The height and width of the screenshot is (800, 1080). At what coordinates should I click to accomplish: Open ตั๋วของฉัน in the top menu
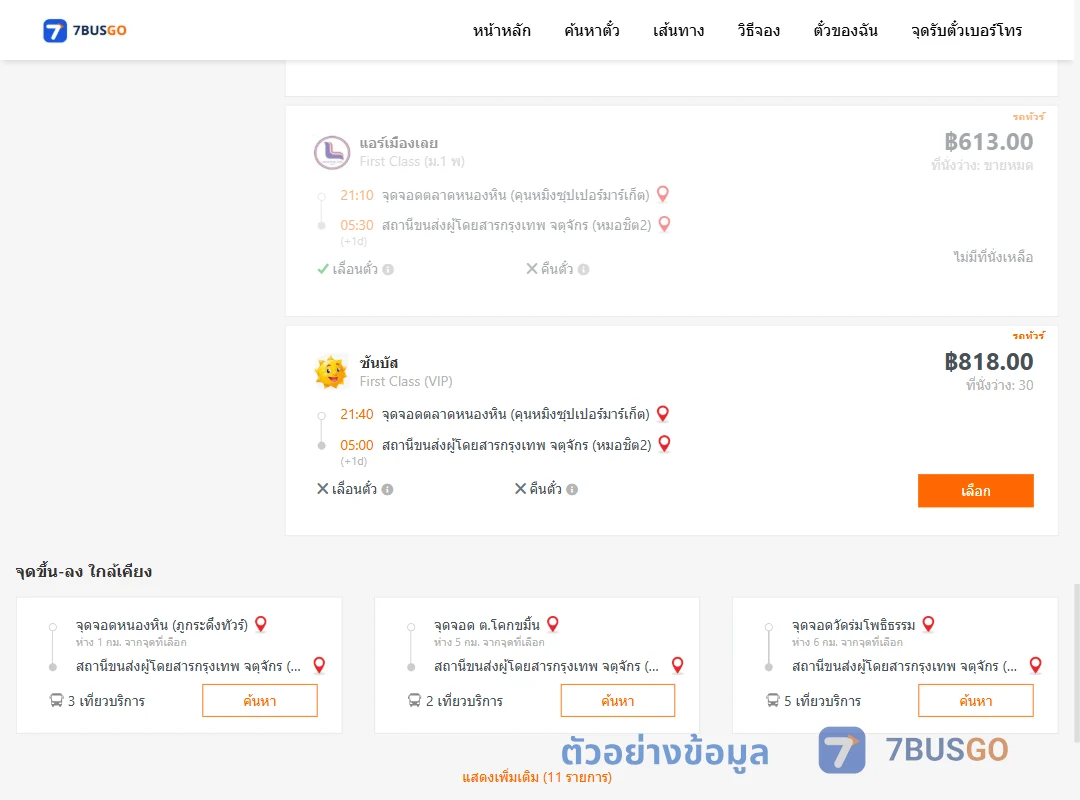click(845, 30)
